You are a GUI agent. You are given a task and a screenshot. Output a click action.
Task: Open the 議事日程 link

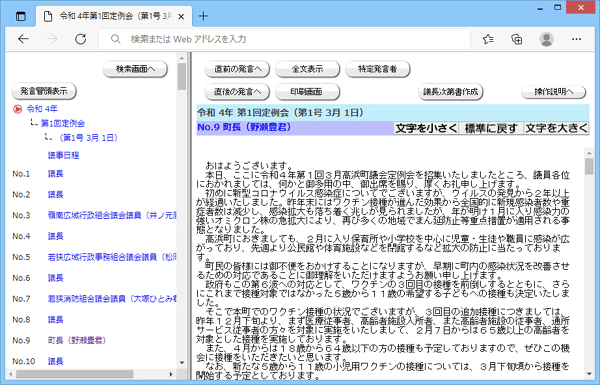(64, 155)
